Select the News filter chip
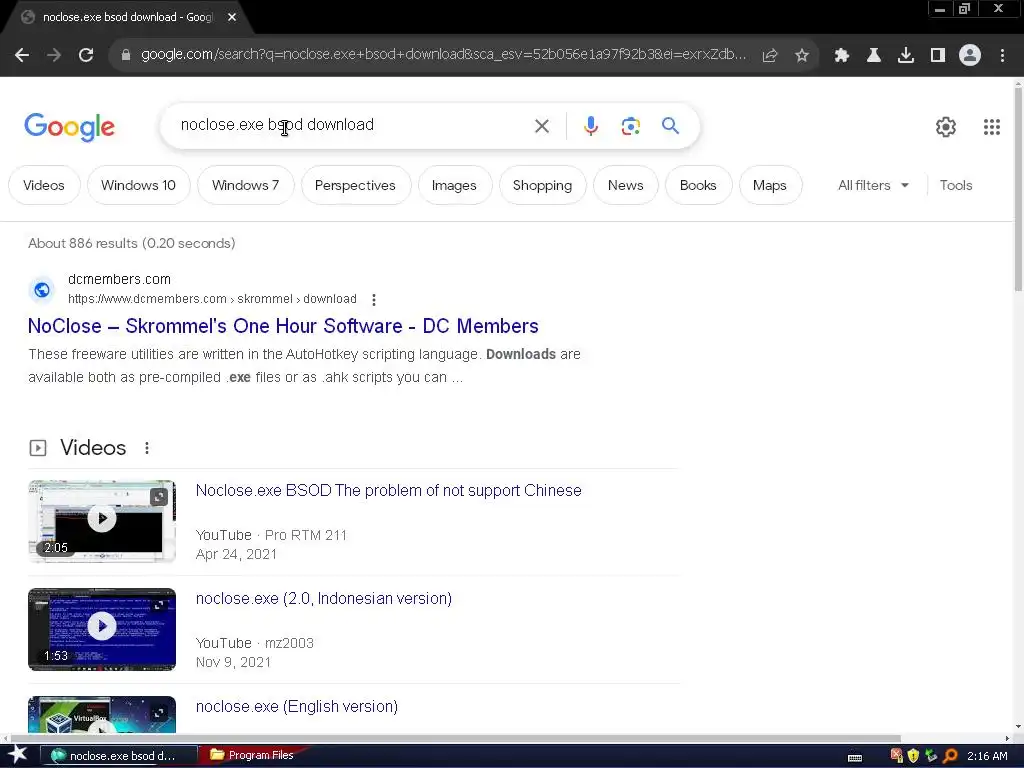Viewport: 1024px width, 768px height. 625,185
